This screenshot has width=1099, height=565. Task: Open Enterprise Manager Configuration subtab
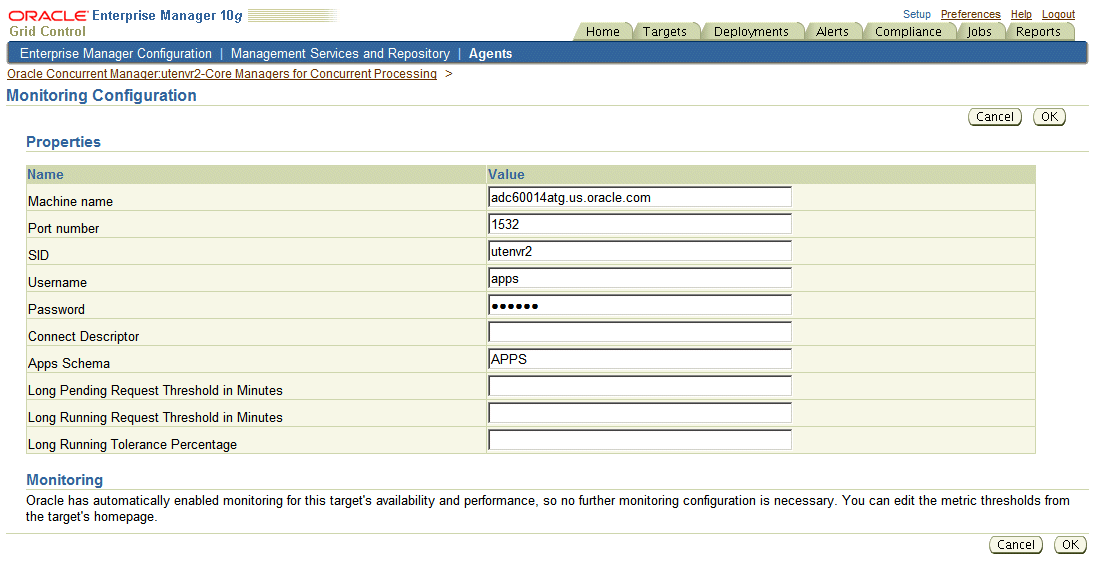click(x=116, y=53)
